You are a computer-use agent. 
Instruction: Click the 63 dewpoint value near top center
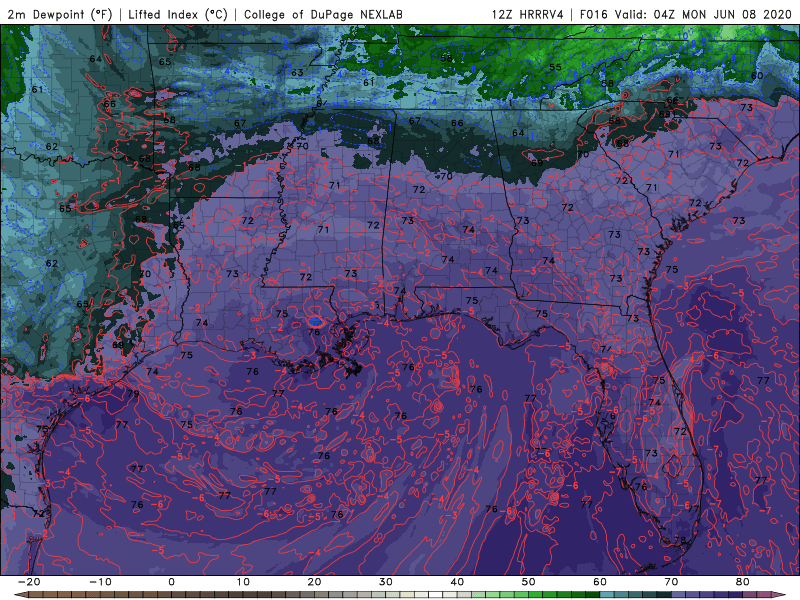click(297, 73)
